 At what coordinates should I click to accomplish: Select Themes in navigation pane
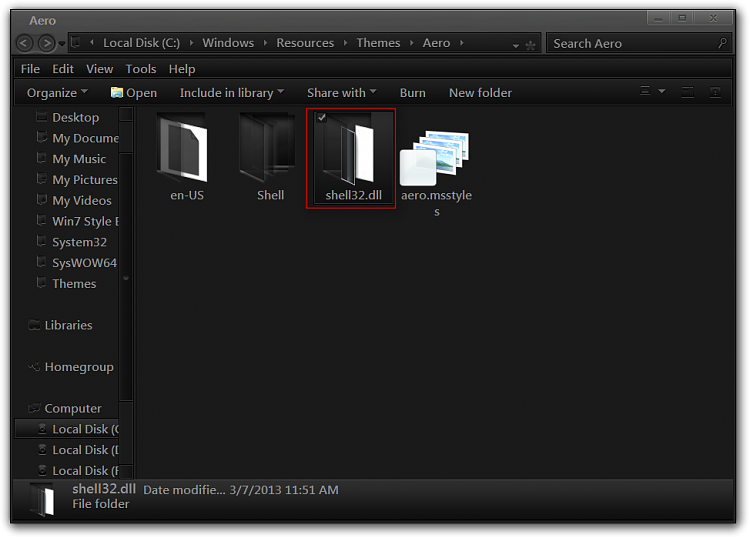(74, 284)
